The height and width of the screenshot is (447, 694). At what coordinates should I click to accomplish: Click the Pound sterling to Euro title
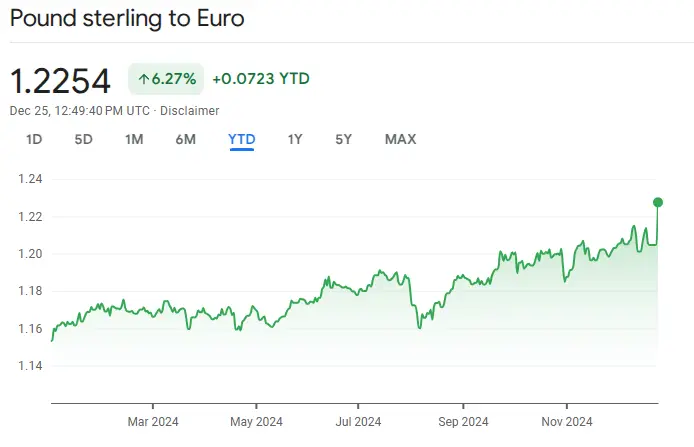[x=126, y=18]
